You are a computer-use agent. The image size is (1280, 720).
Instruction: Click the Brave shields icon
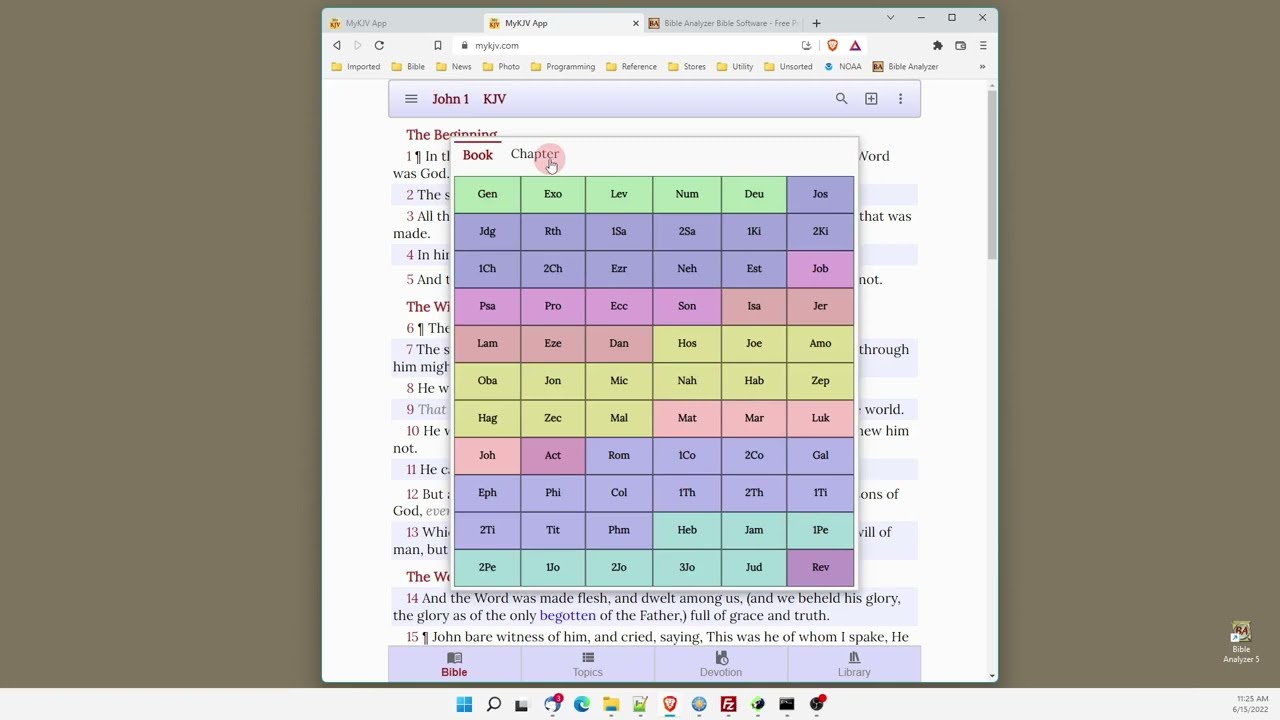pos(832,45)
